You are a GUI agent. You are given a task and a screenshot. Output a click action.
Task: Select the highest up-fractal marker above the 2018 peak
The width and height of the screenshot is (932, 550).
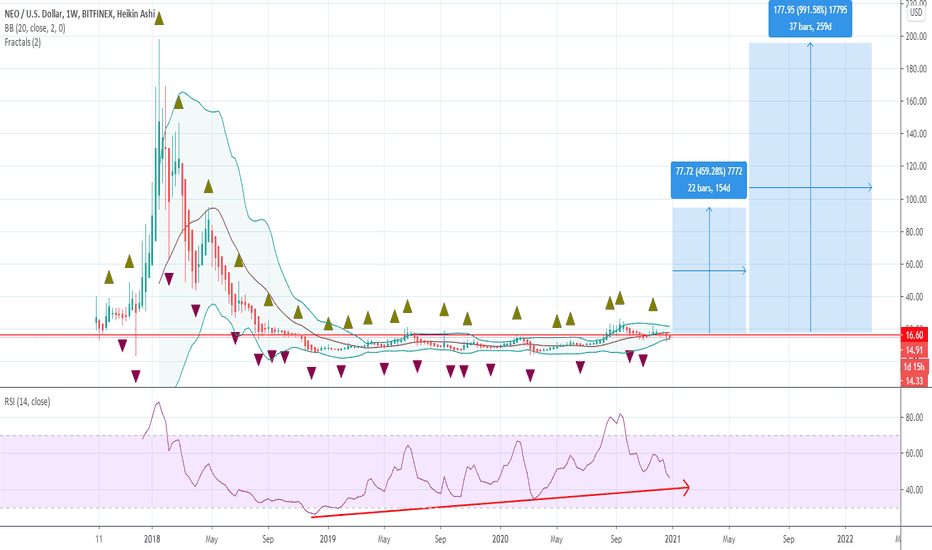click(159, 18)
